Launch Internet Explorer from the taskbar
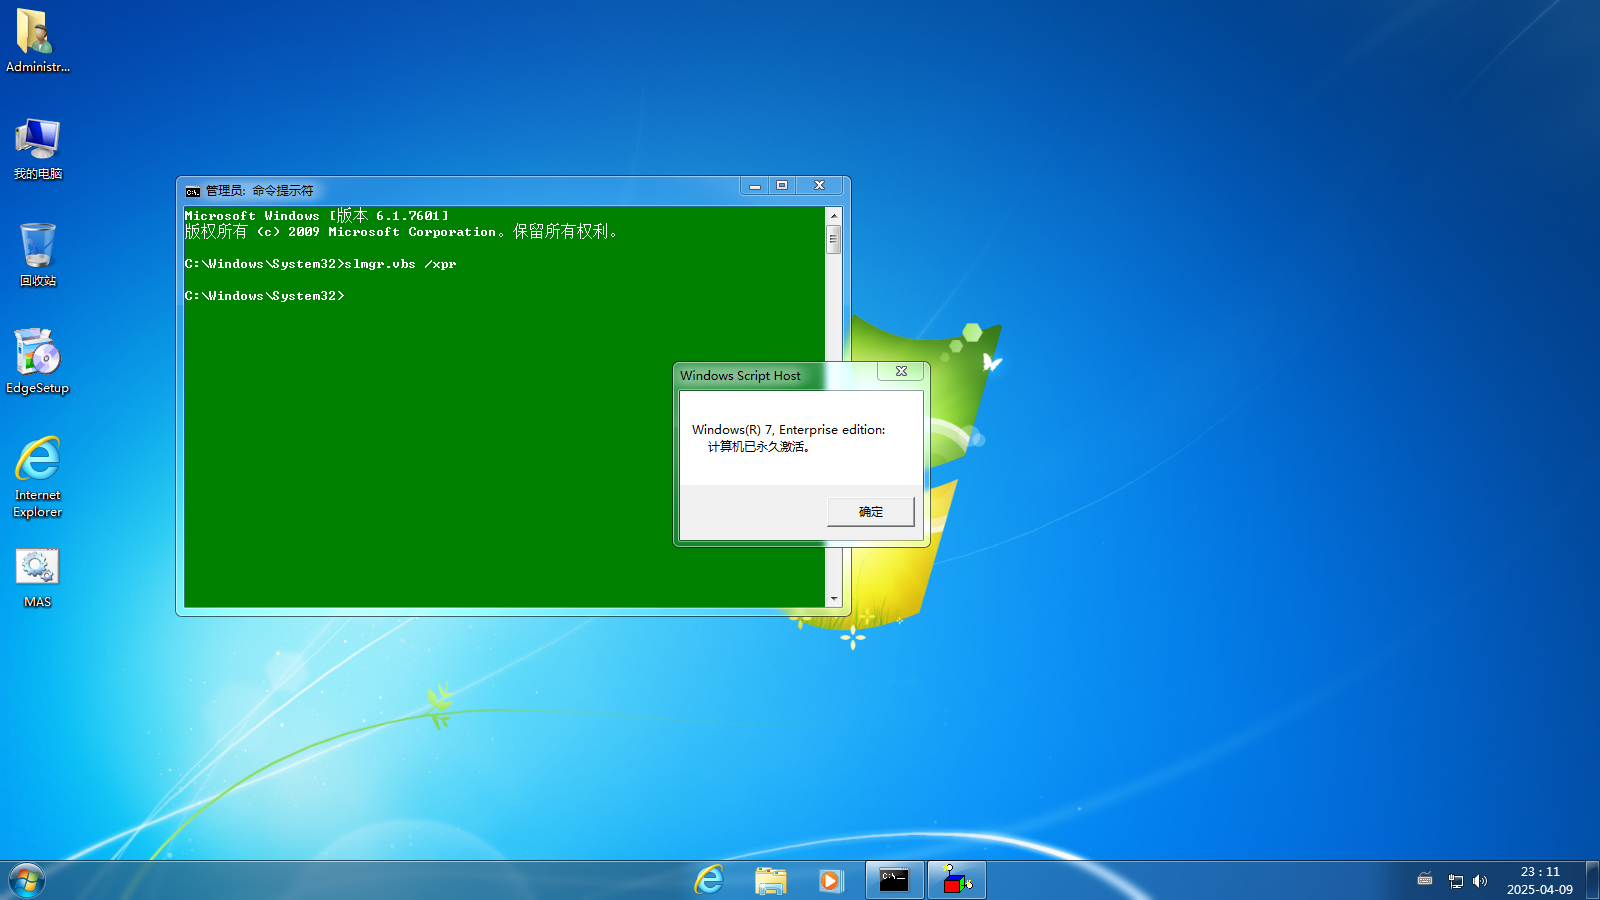This screenshot has height=900, width=1600. tap(709, 880)
